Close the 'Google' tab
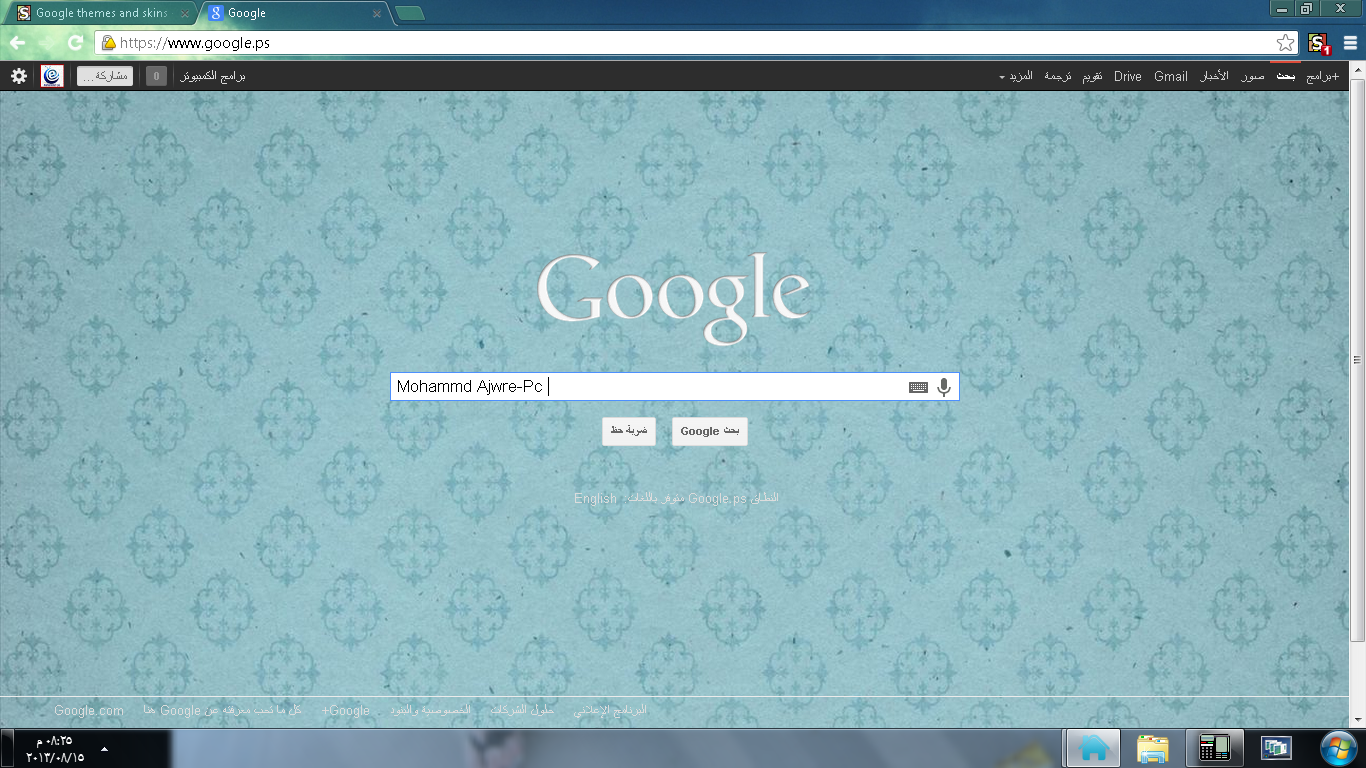 [x=376, y=14]
